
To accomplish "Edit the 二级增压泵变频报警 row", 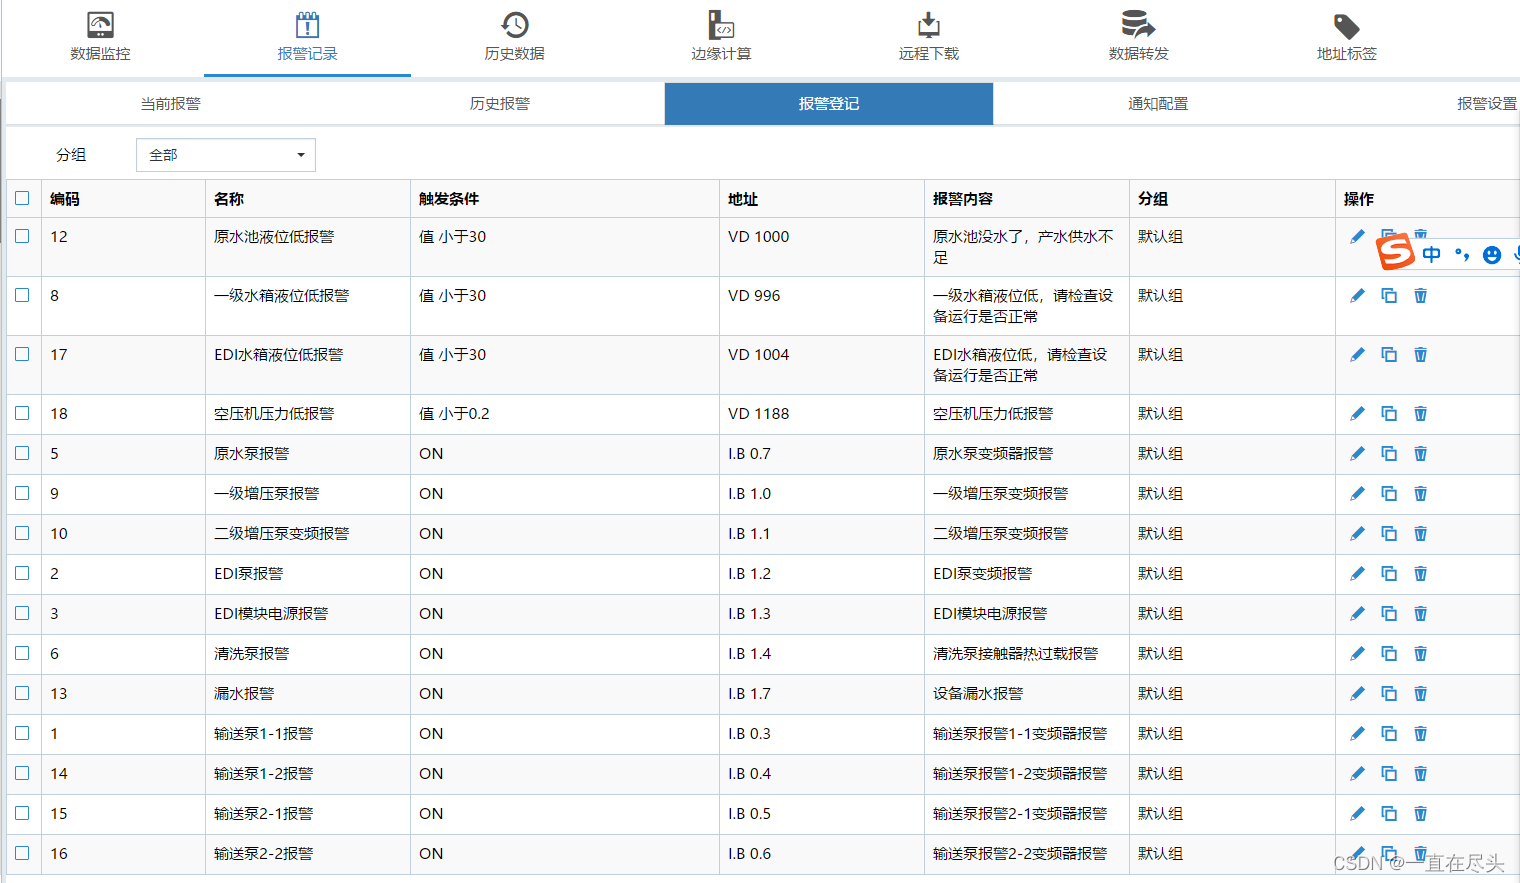I will coord(1357,534).
